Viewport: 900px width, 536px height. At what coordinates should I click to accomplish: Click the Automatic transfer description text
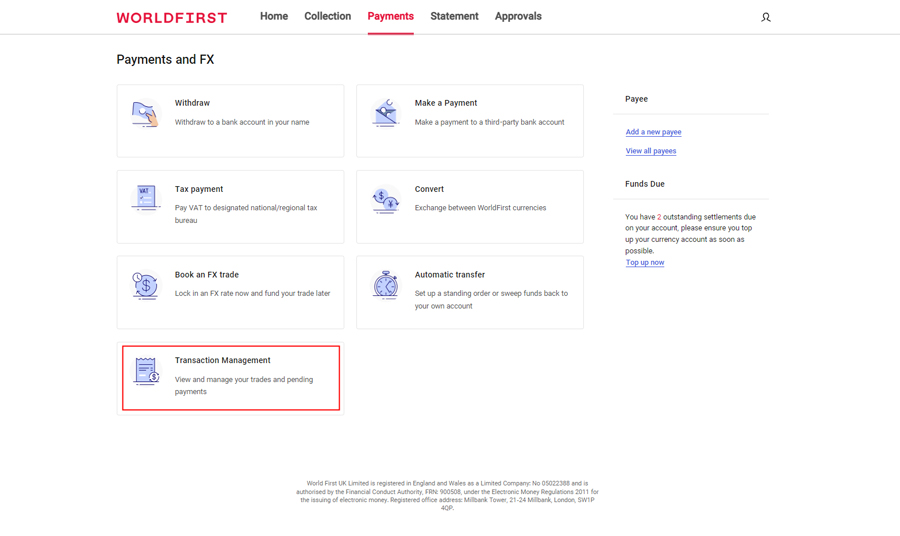click(x=491, y=300)
